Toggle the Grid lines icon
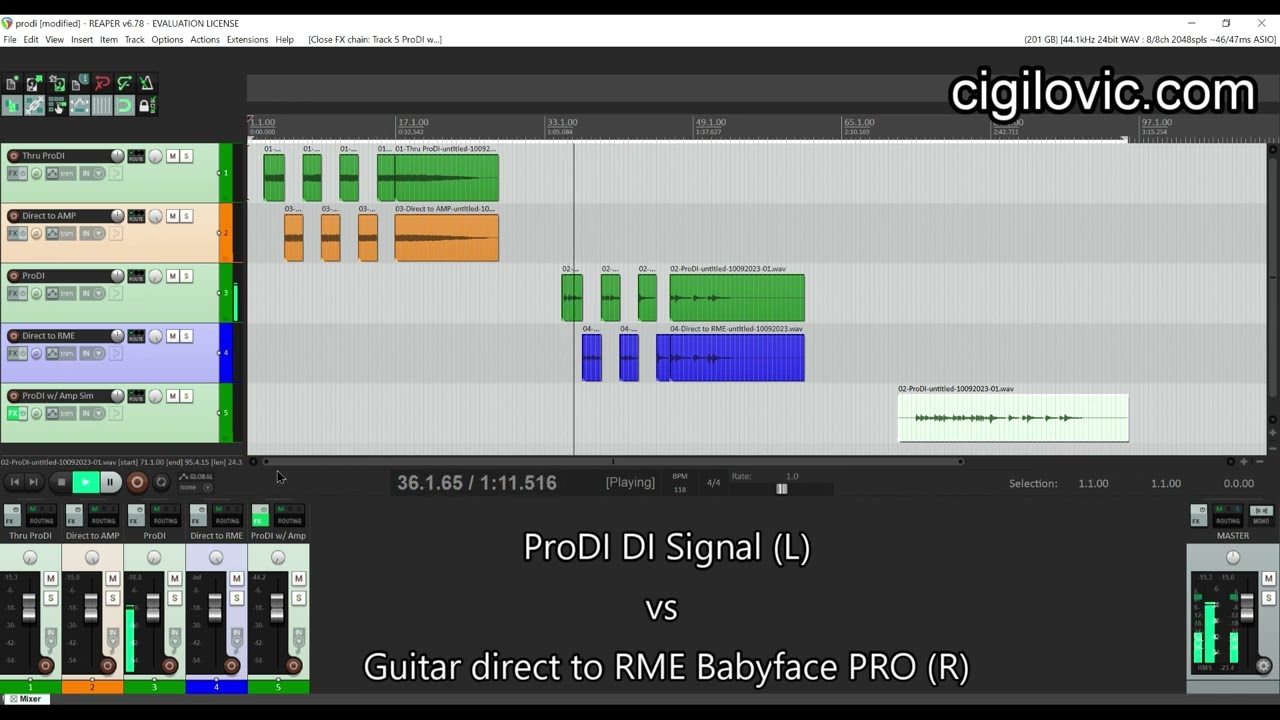Image resolution: width=1280 pixels, height=720 pixels. 102,105
